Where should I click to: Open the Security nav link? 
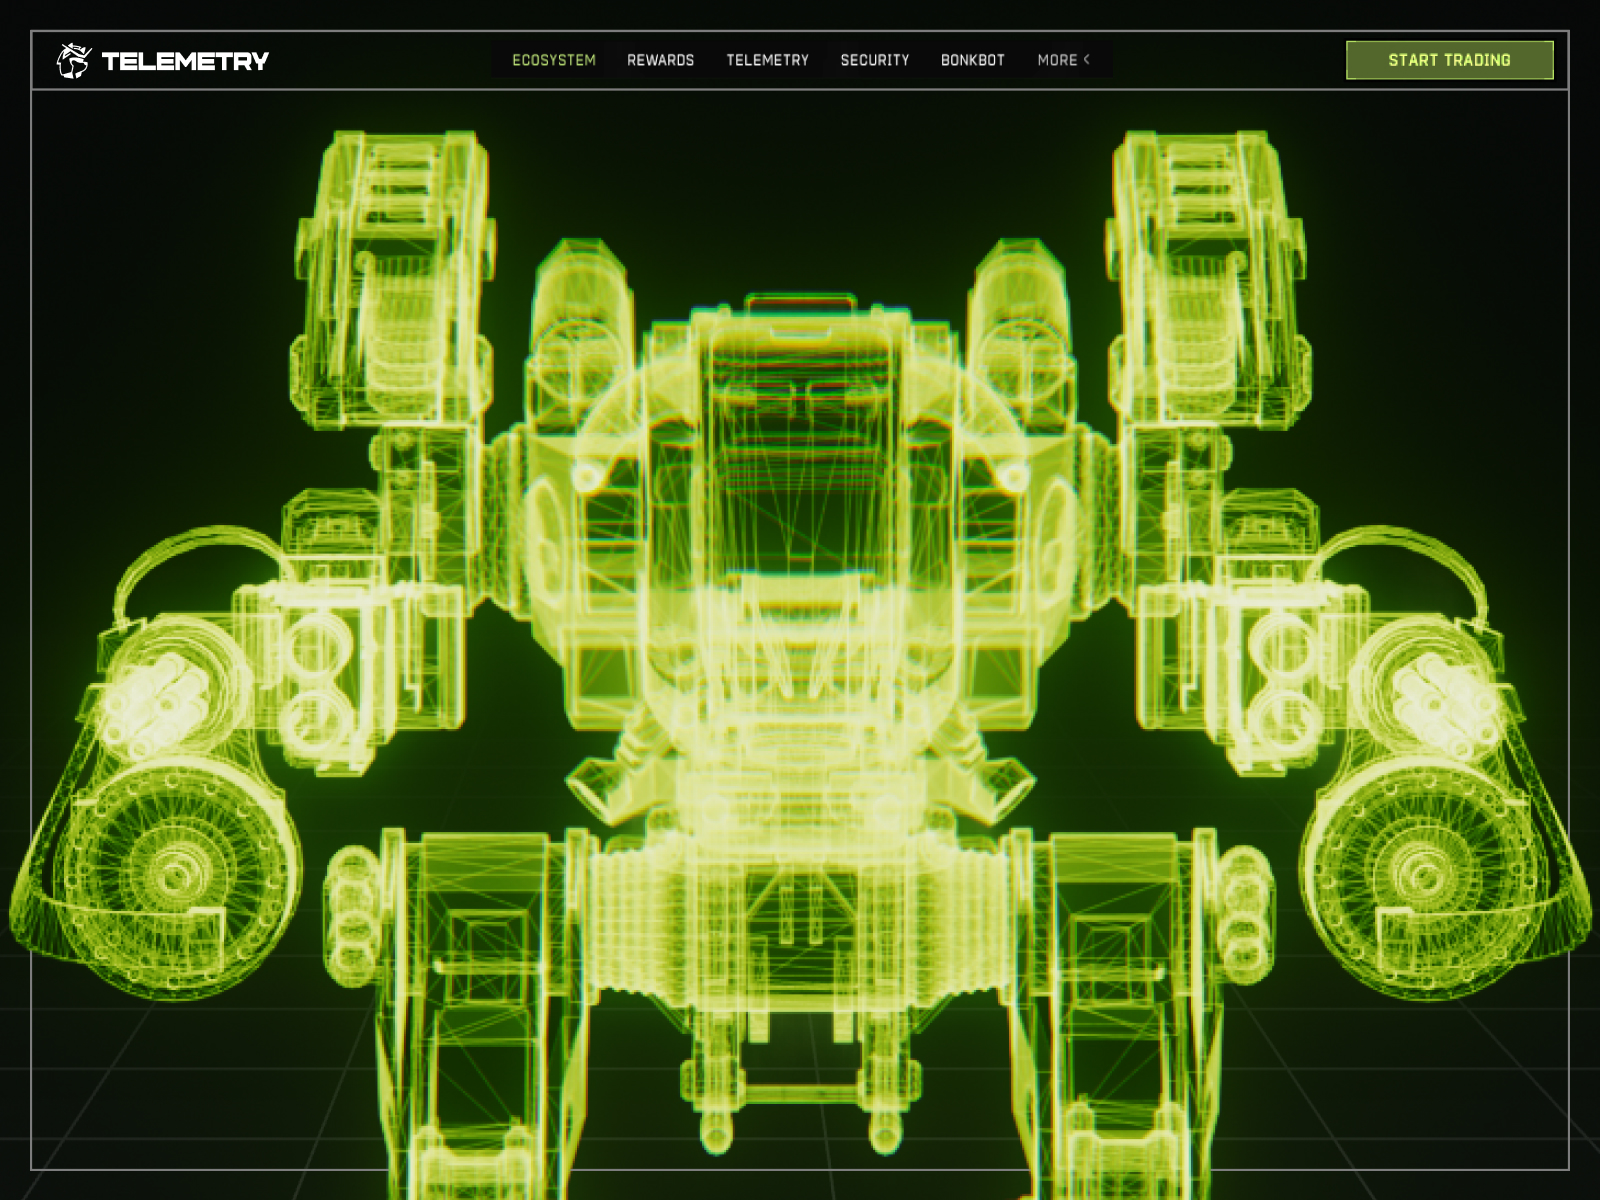(874, 60)
